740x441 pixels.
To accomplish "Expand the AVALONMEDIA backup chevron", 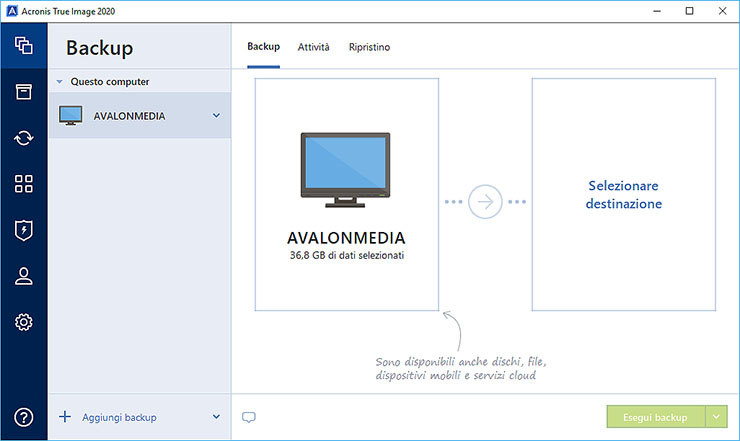I will pos(216,116).
